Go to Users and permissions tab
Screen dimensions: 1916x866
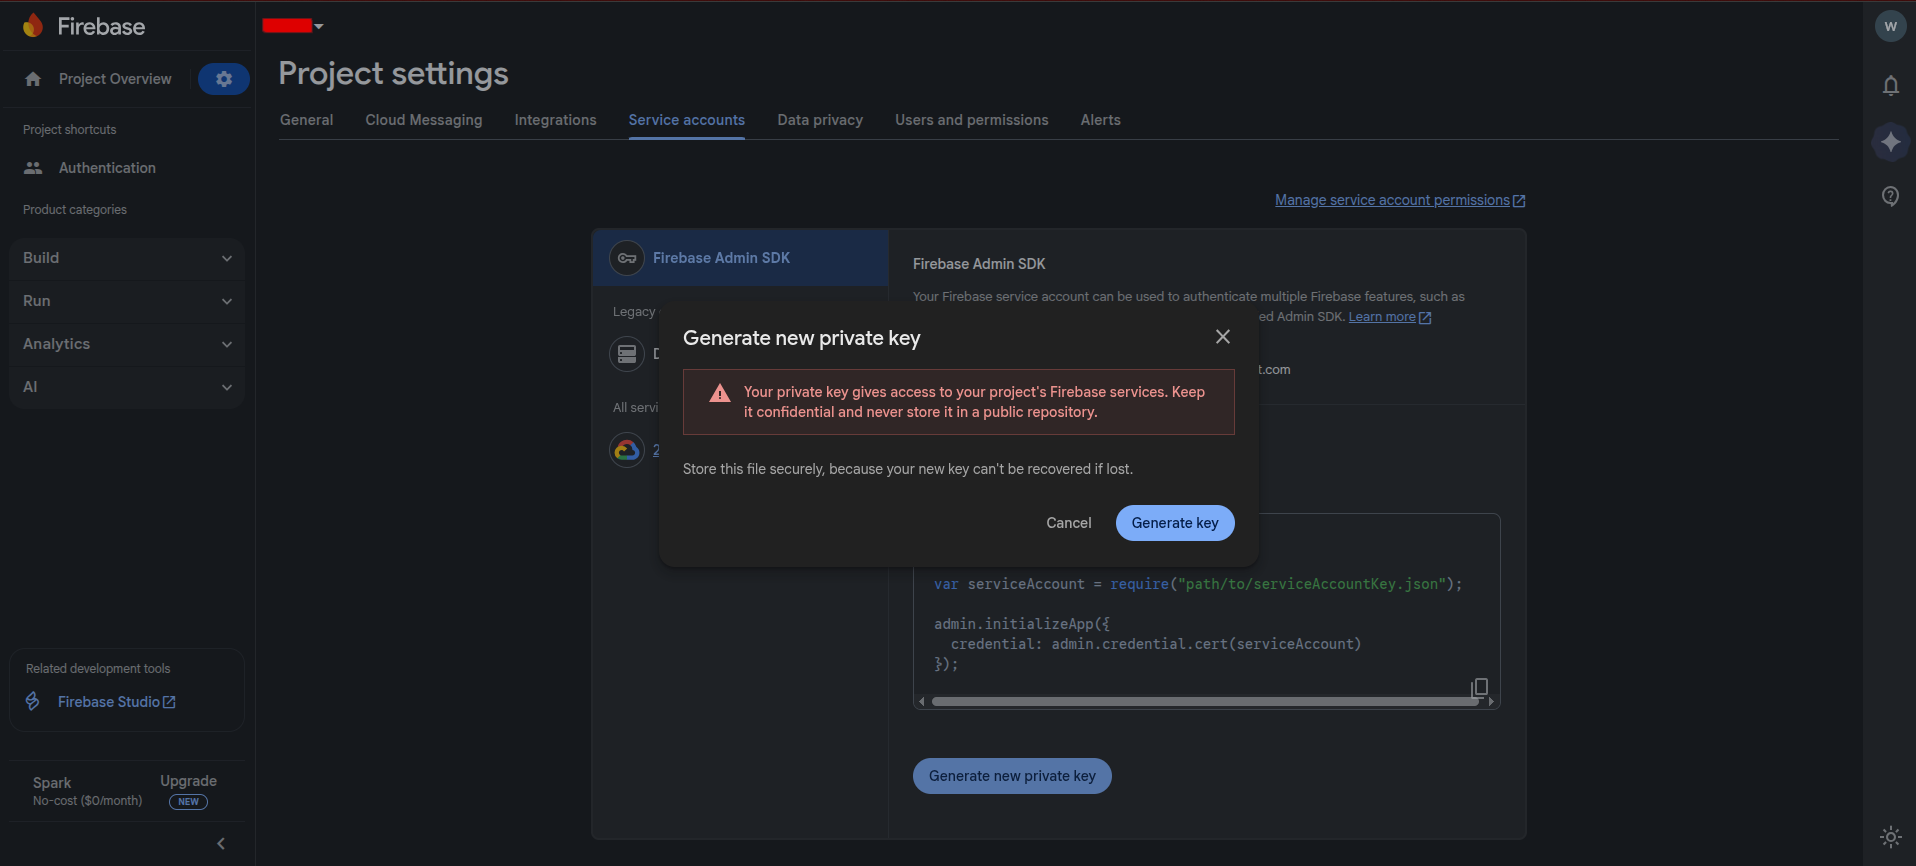coord(971,120)
